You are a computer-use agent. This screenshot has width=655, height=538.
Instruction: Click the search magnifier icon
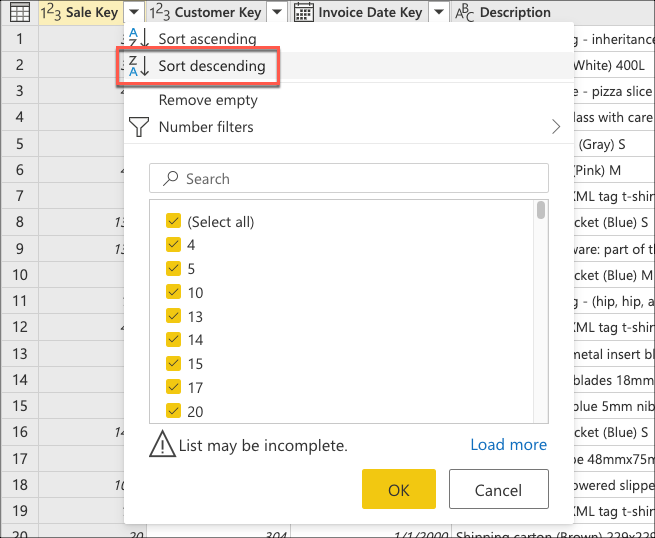(170, 178)
